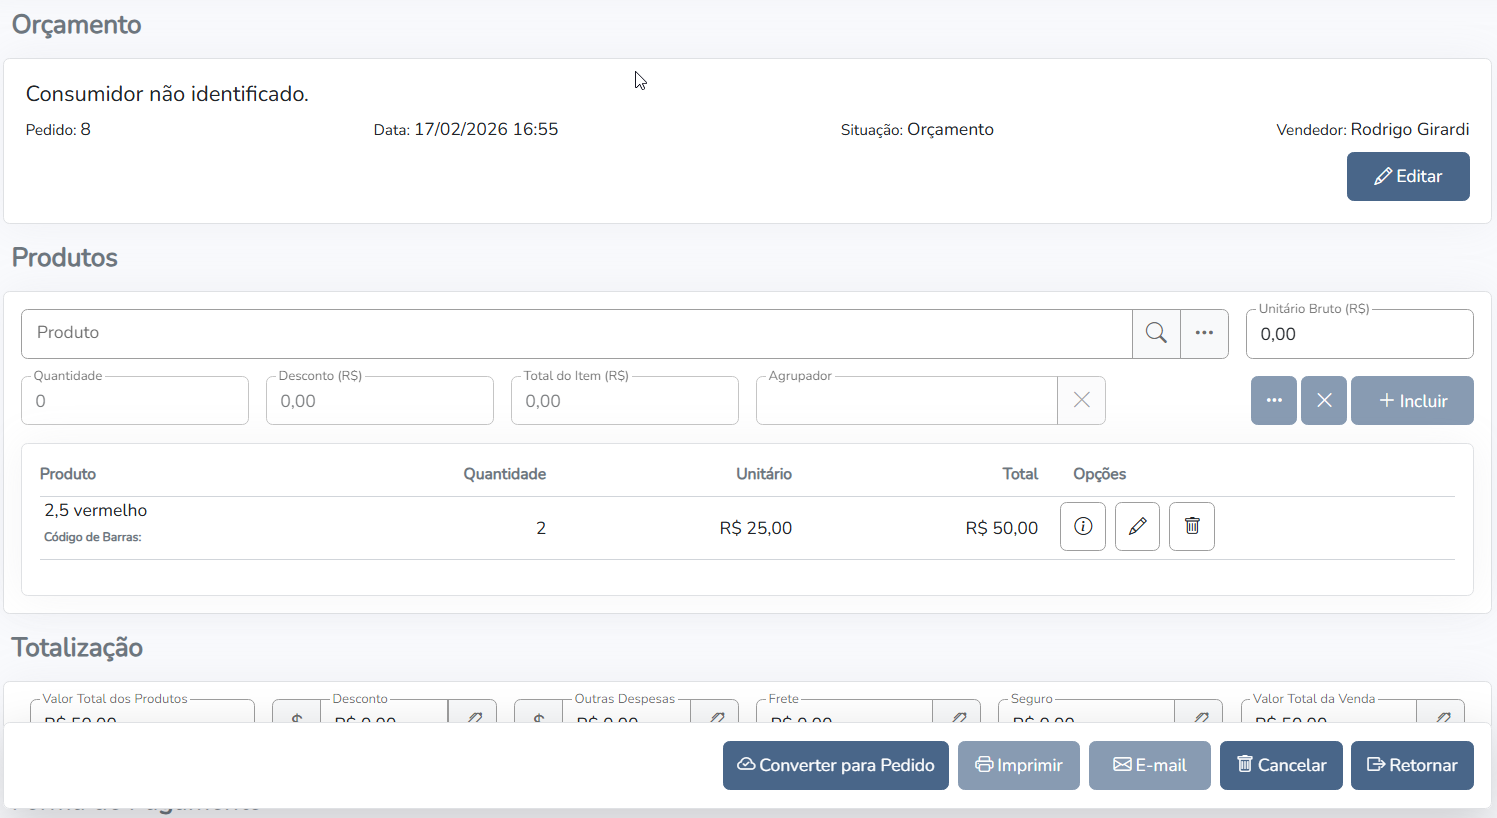
Task: Click the Incluir button
Action: coord(1412,400)
